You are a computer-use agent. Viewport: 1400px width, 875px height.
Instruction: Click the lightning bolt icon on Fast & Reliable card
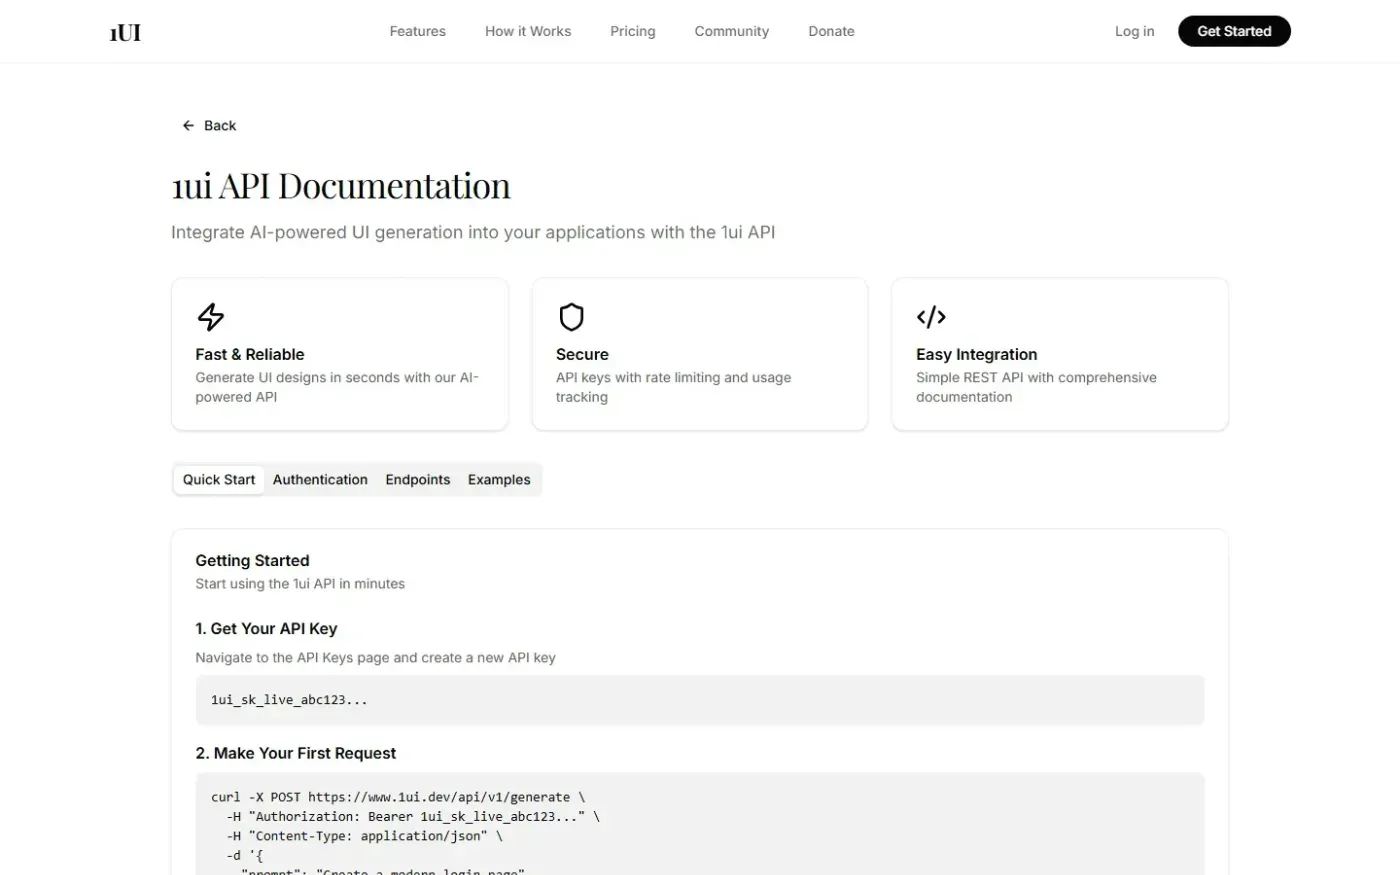click(x=211, y=317)
